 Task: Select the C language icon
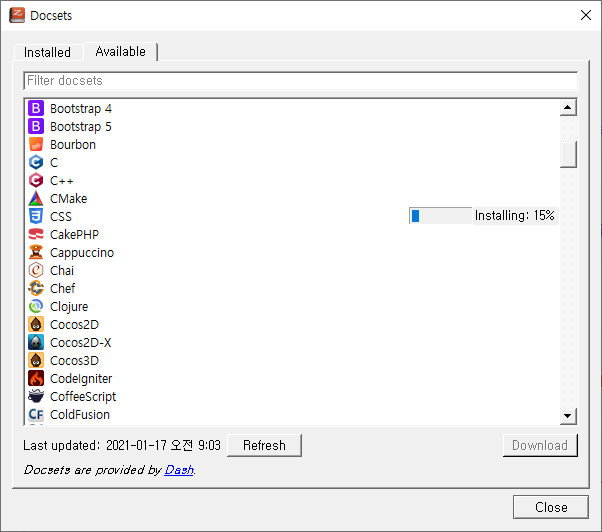pos(36,162)
